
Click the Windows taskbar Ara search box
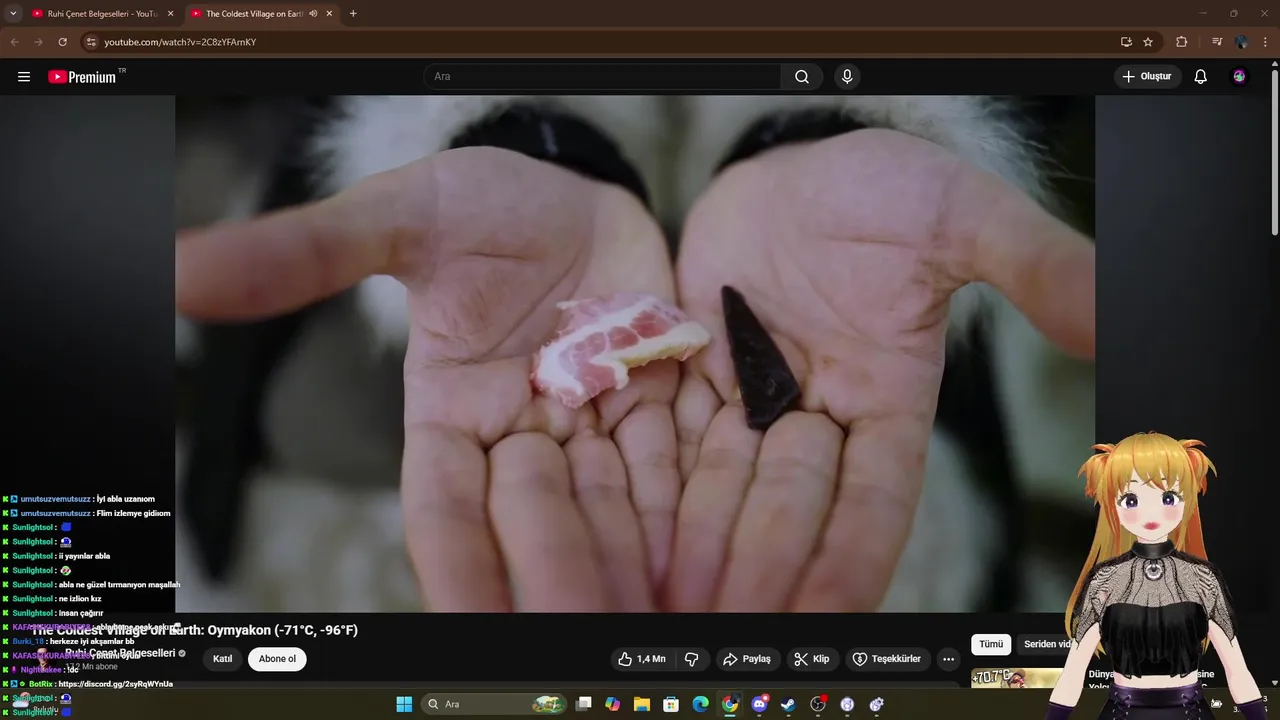(x=495, y=704)
